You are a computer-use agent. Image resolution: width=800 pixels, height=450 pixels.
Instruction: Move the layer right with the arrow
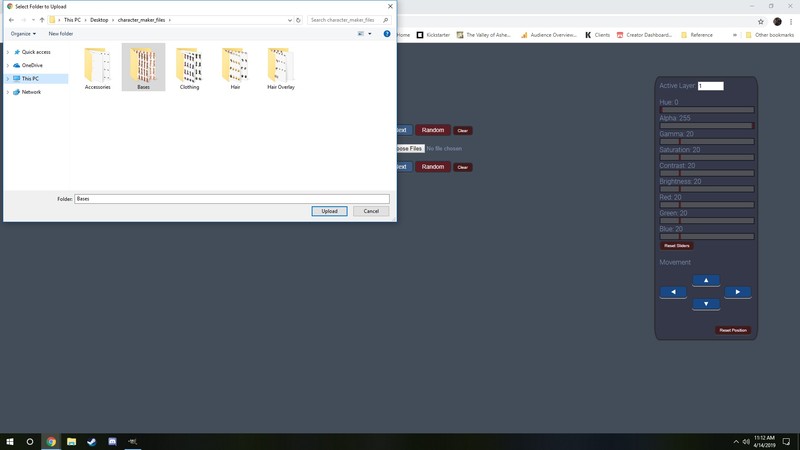tap(738, 292)
